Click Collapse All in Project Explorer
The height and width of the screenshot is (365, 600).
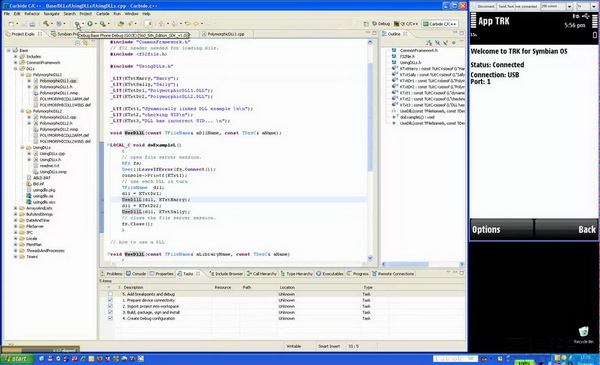pos(78,43)
